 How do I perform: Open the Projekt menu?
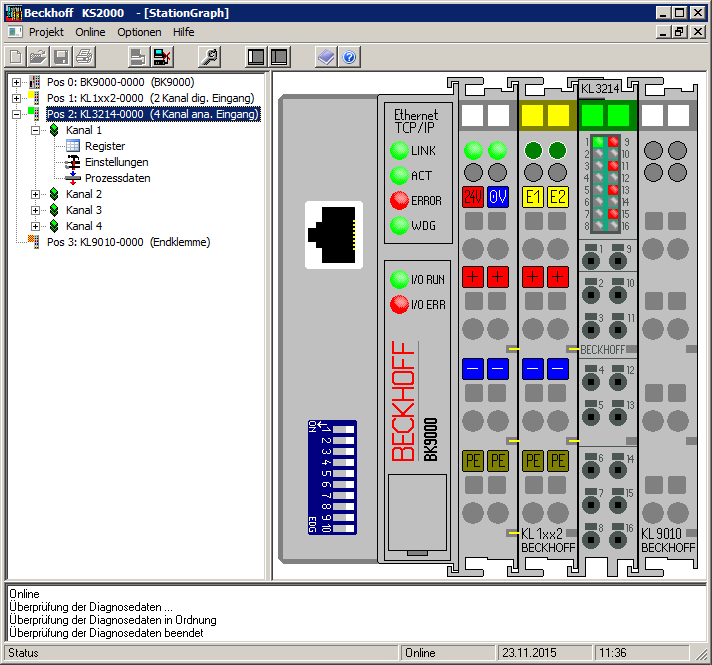46,32
